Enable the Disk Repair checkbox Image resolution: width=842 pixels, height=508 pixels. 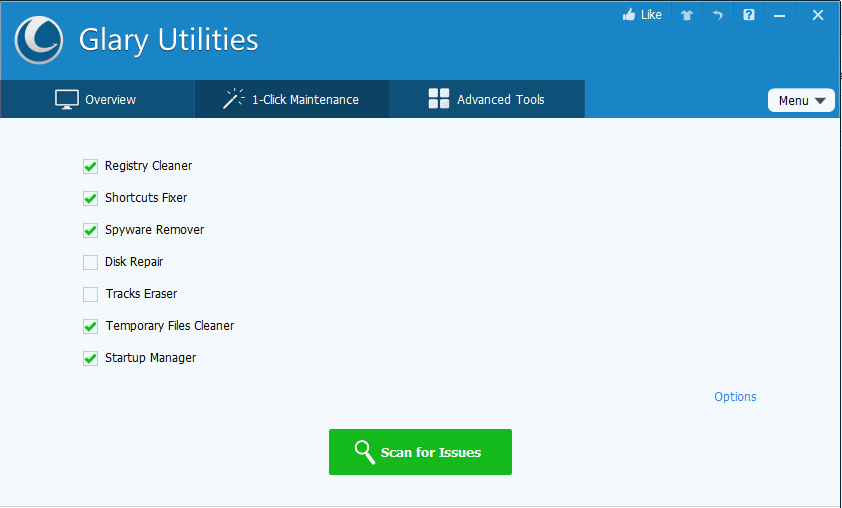click(90, 262)
